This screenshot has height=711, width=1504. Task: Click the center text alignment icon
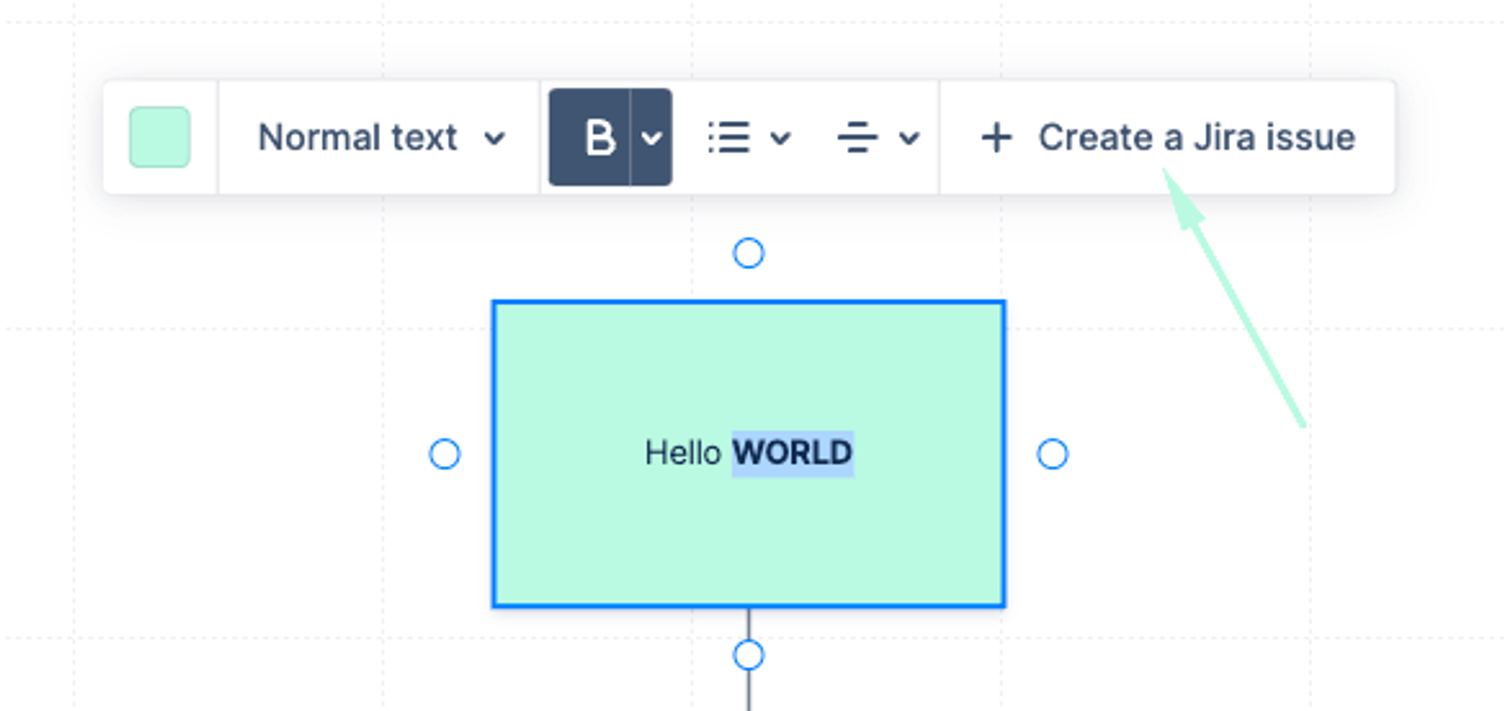click(x=857, y=137)
